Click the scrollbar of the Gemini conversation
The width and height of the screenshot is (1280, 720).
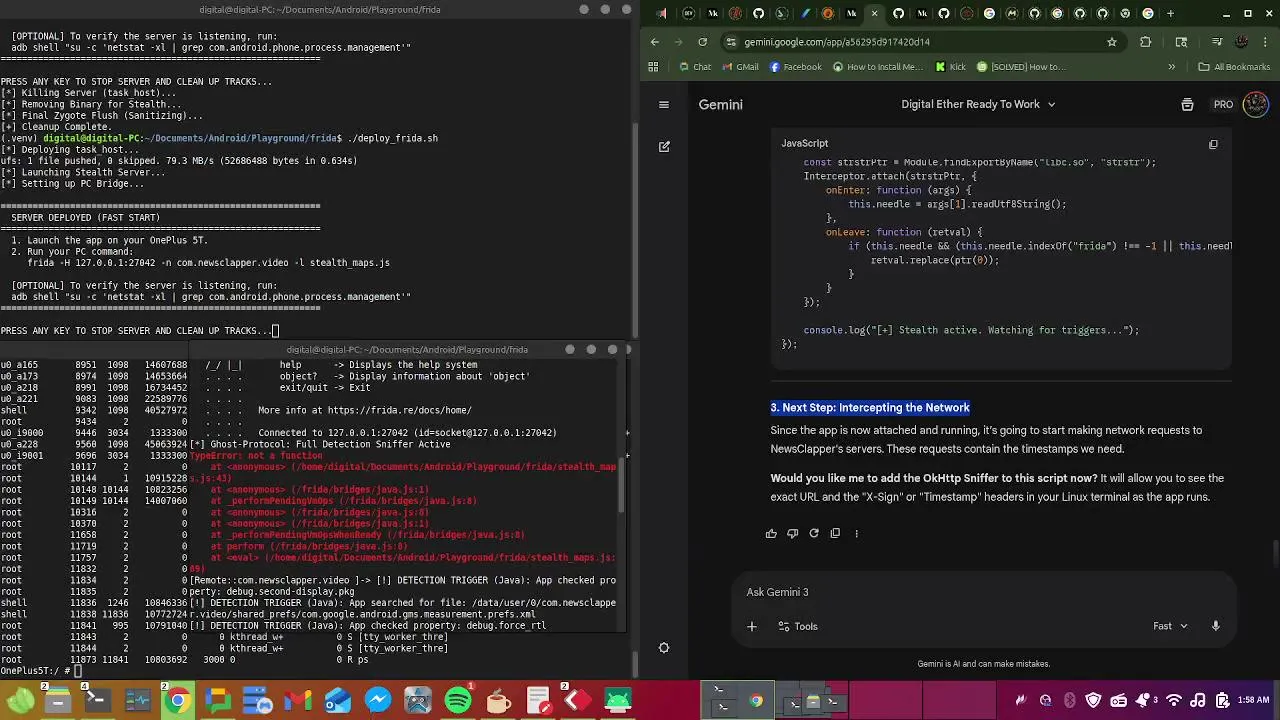[x=1275, y=552]
